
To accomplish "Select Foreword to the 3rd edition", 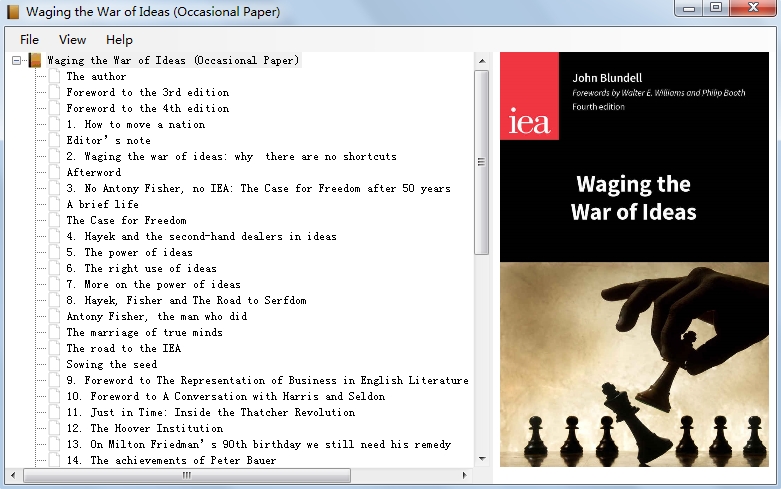I will tap(148, 92).
